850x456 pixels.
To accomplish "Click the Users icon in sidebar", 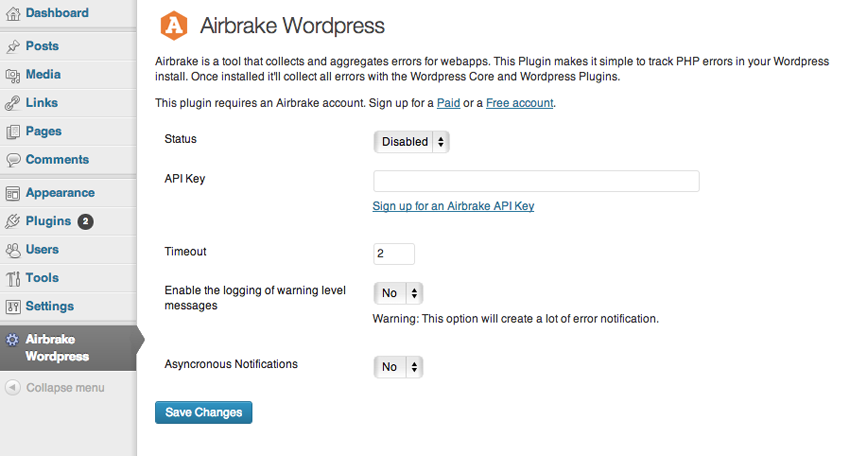I will point(13,249).
